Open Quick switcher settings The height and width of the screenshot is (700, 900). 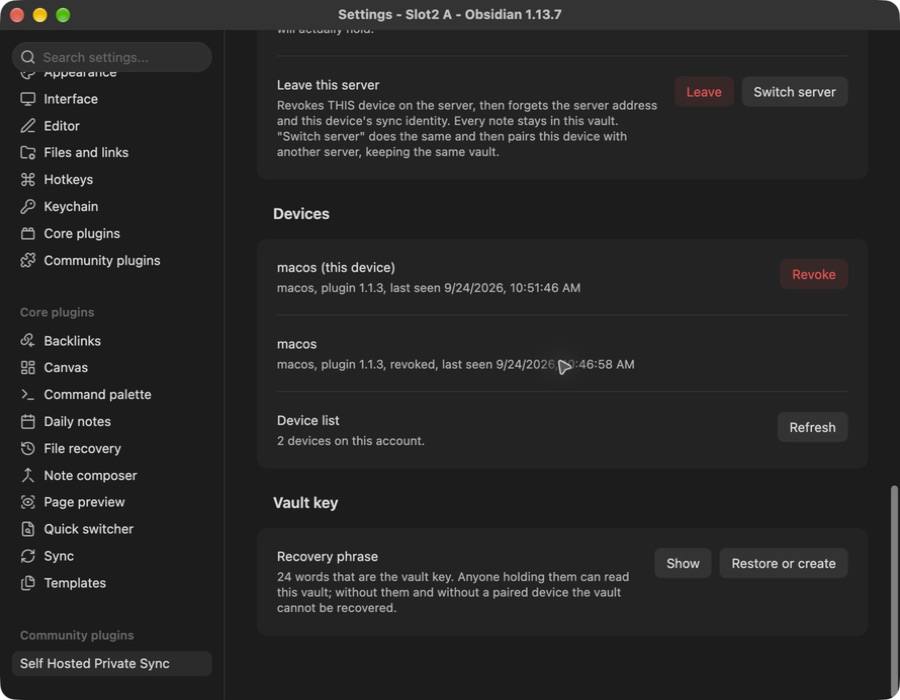[x=112, y=529]
